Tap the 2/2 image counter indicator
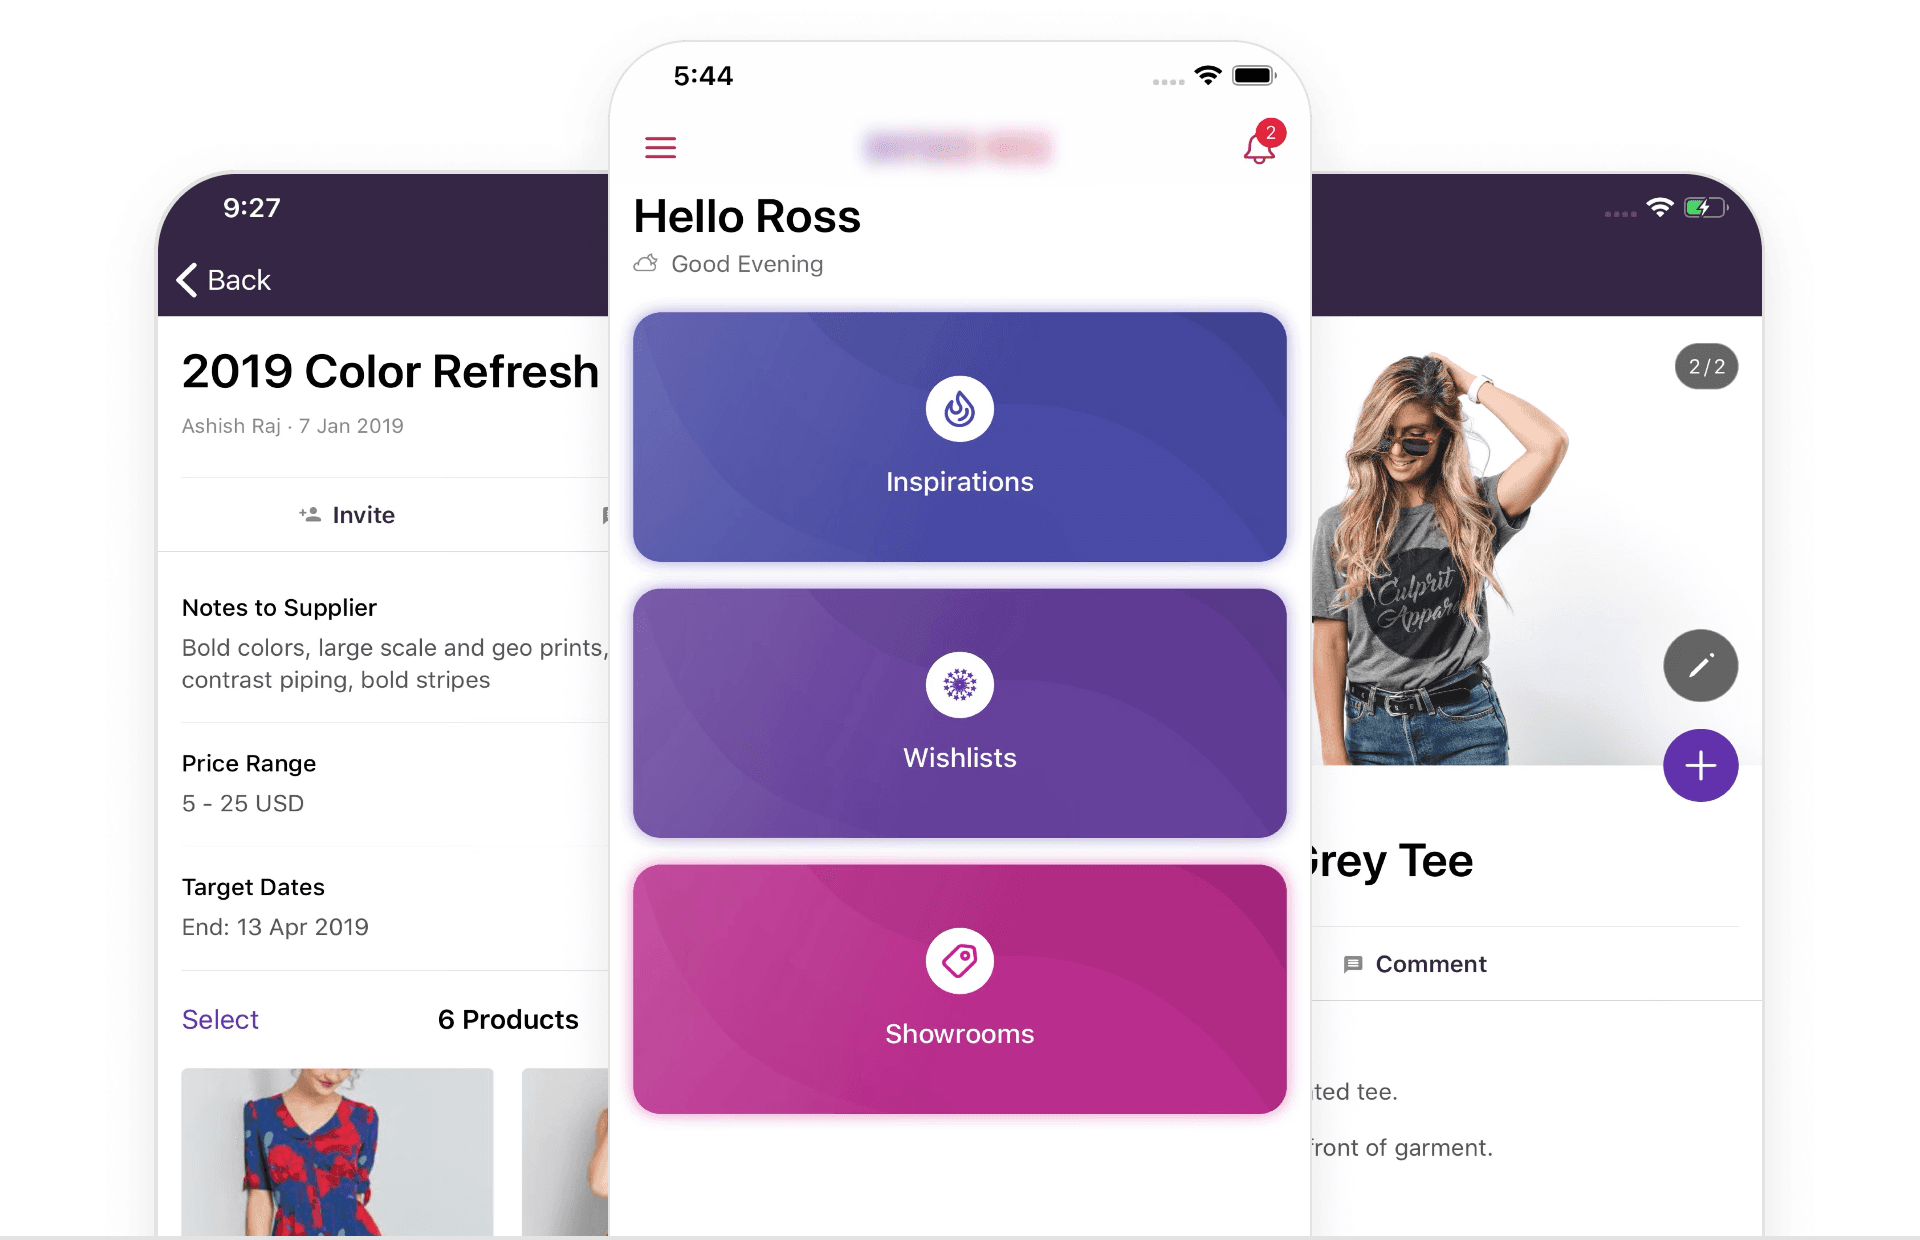The image size is (1920, 1240). [1707, 367]
